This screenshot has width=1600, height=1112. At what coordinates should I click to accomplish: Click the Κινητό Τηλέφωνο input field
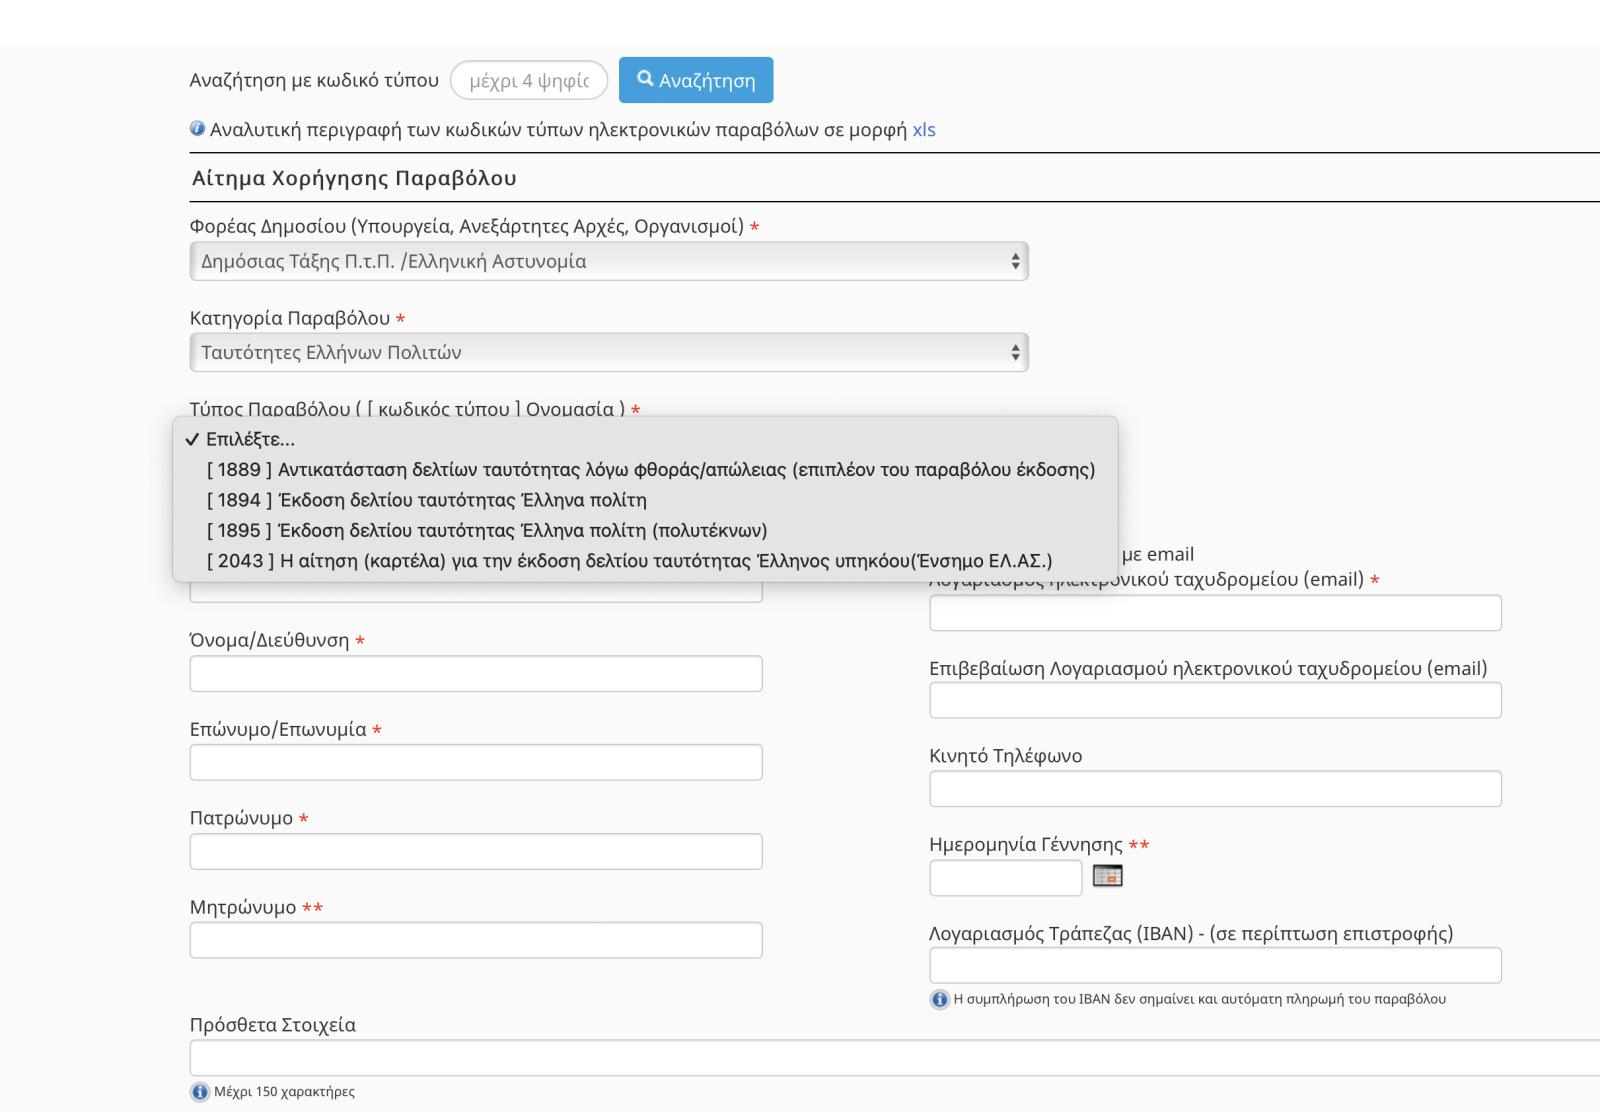[x=1215, y=788]
